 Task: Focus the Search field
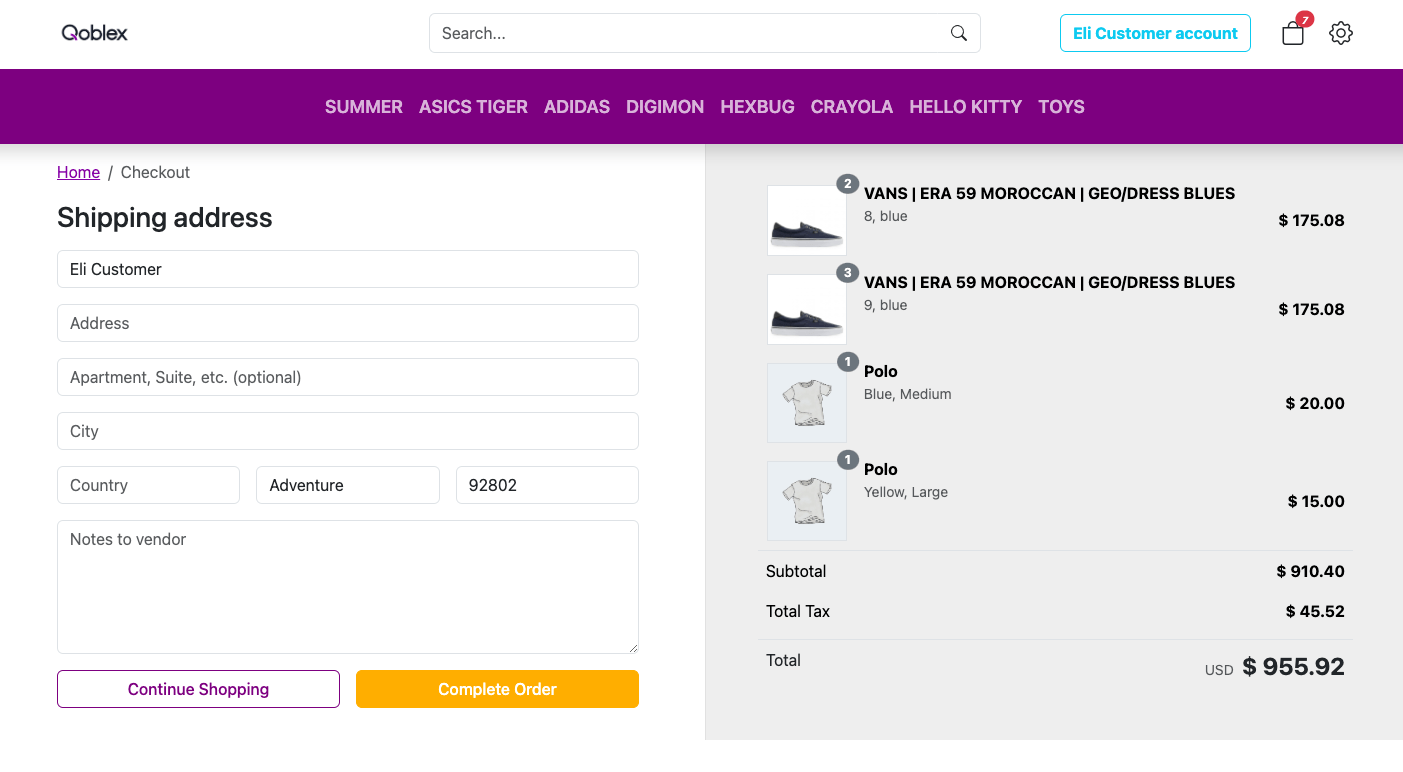point(705,33)
